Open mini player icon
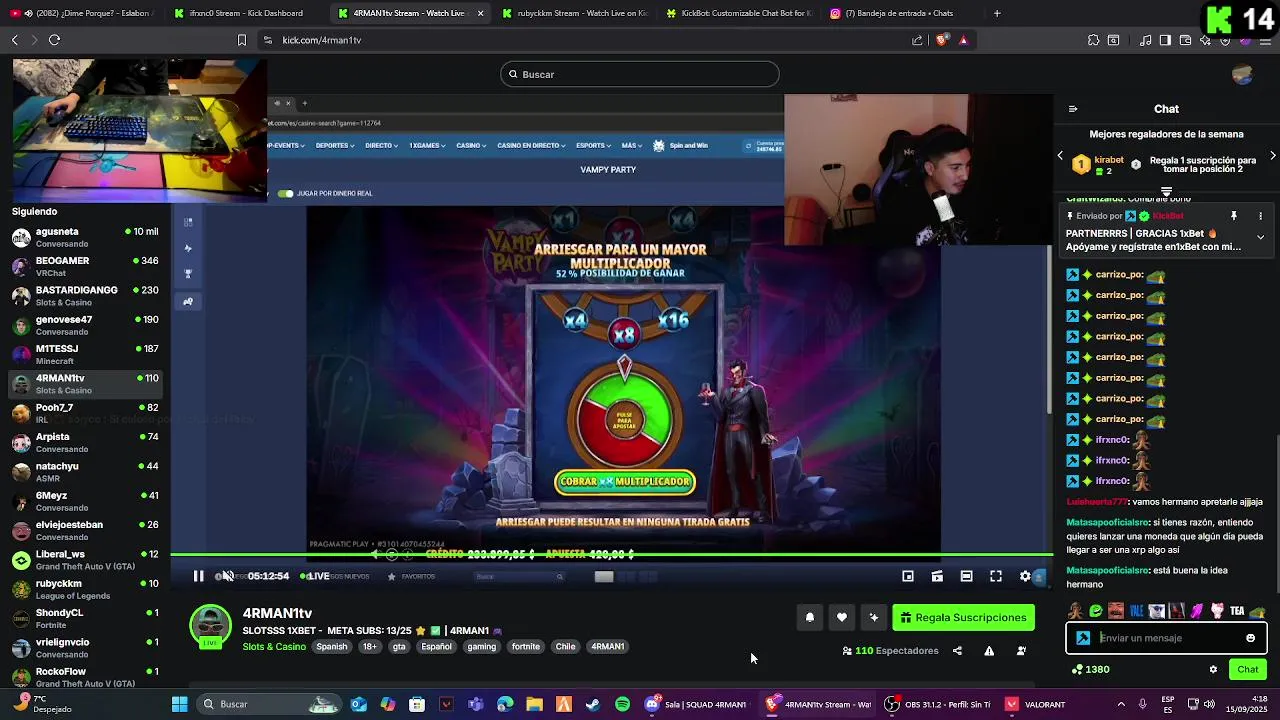This screenshot has height=720, width=1280. tap(908, 576)
